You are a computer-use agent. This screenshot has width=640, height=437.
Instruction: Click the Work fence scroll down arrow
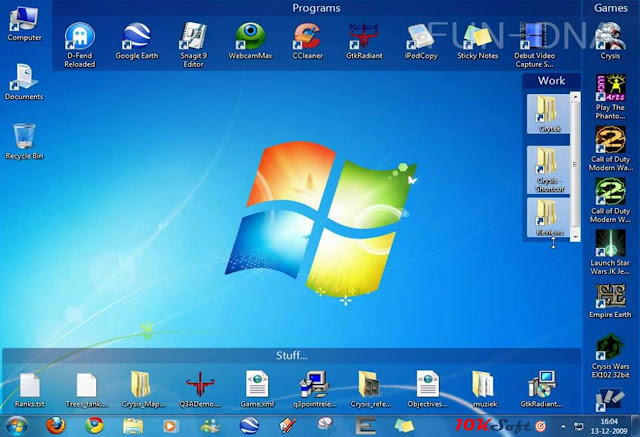coord(575,237)
